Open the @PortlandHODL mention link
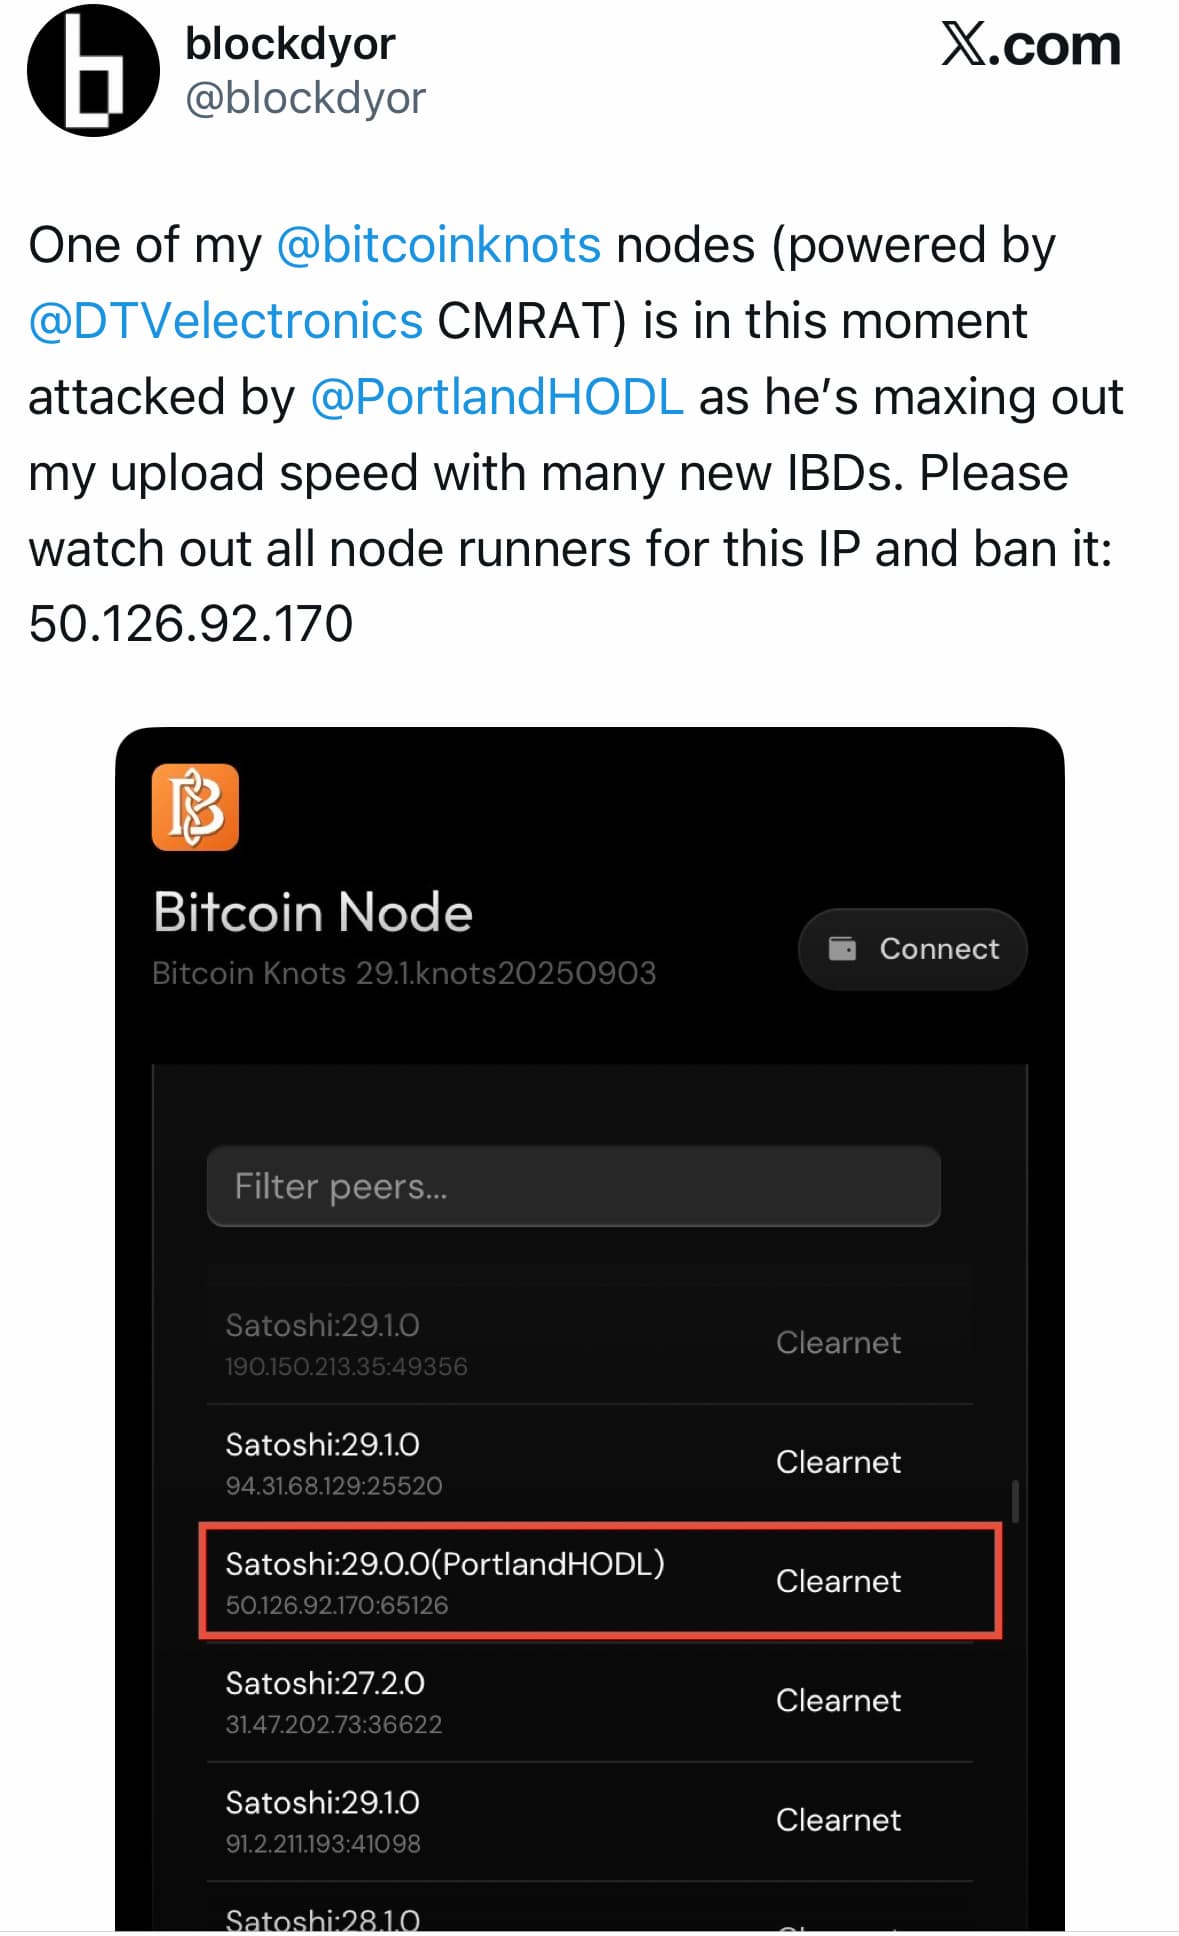 pos(496,397)
